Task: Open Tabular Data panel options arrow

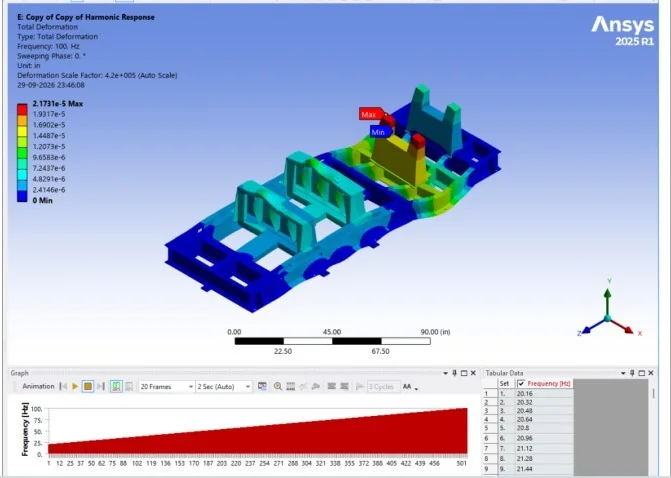Action: pyautogui.click(x=623, y=373)
